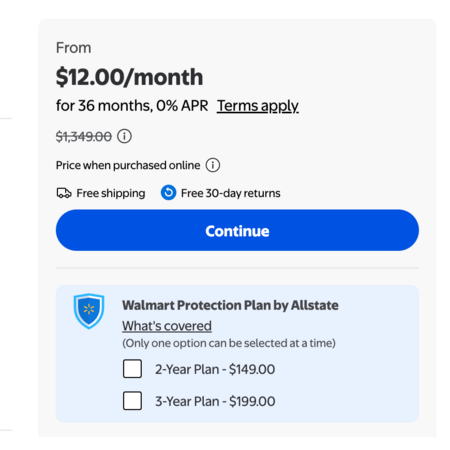Click the $12.00/month price heading
This screenshot has width=450, height=450.
tap(129, 77)
